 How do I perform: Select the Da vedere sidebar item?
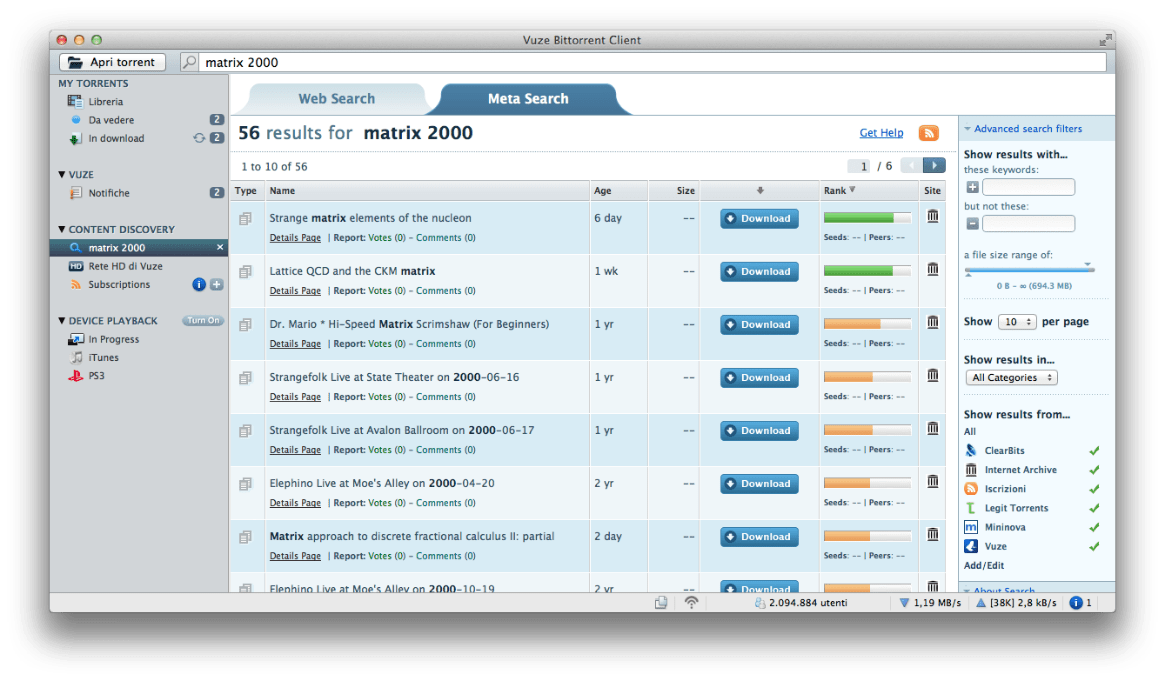click(111, 120)
